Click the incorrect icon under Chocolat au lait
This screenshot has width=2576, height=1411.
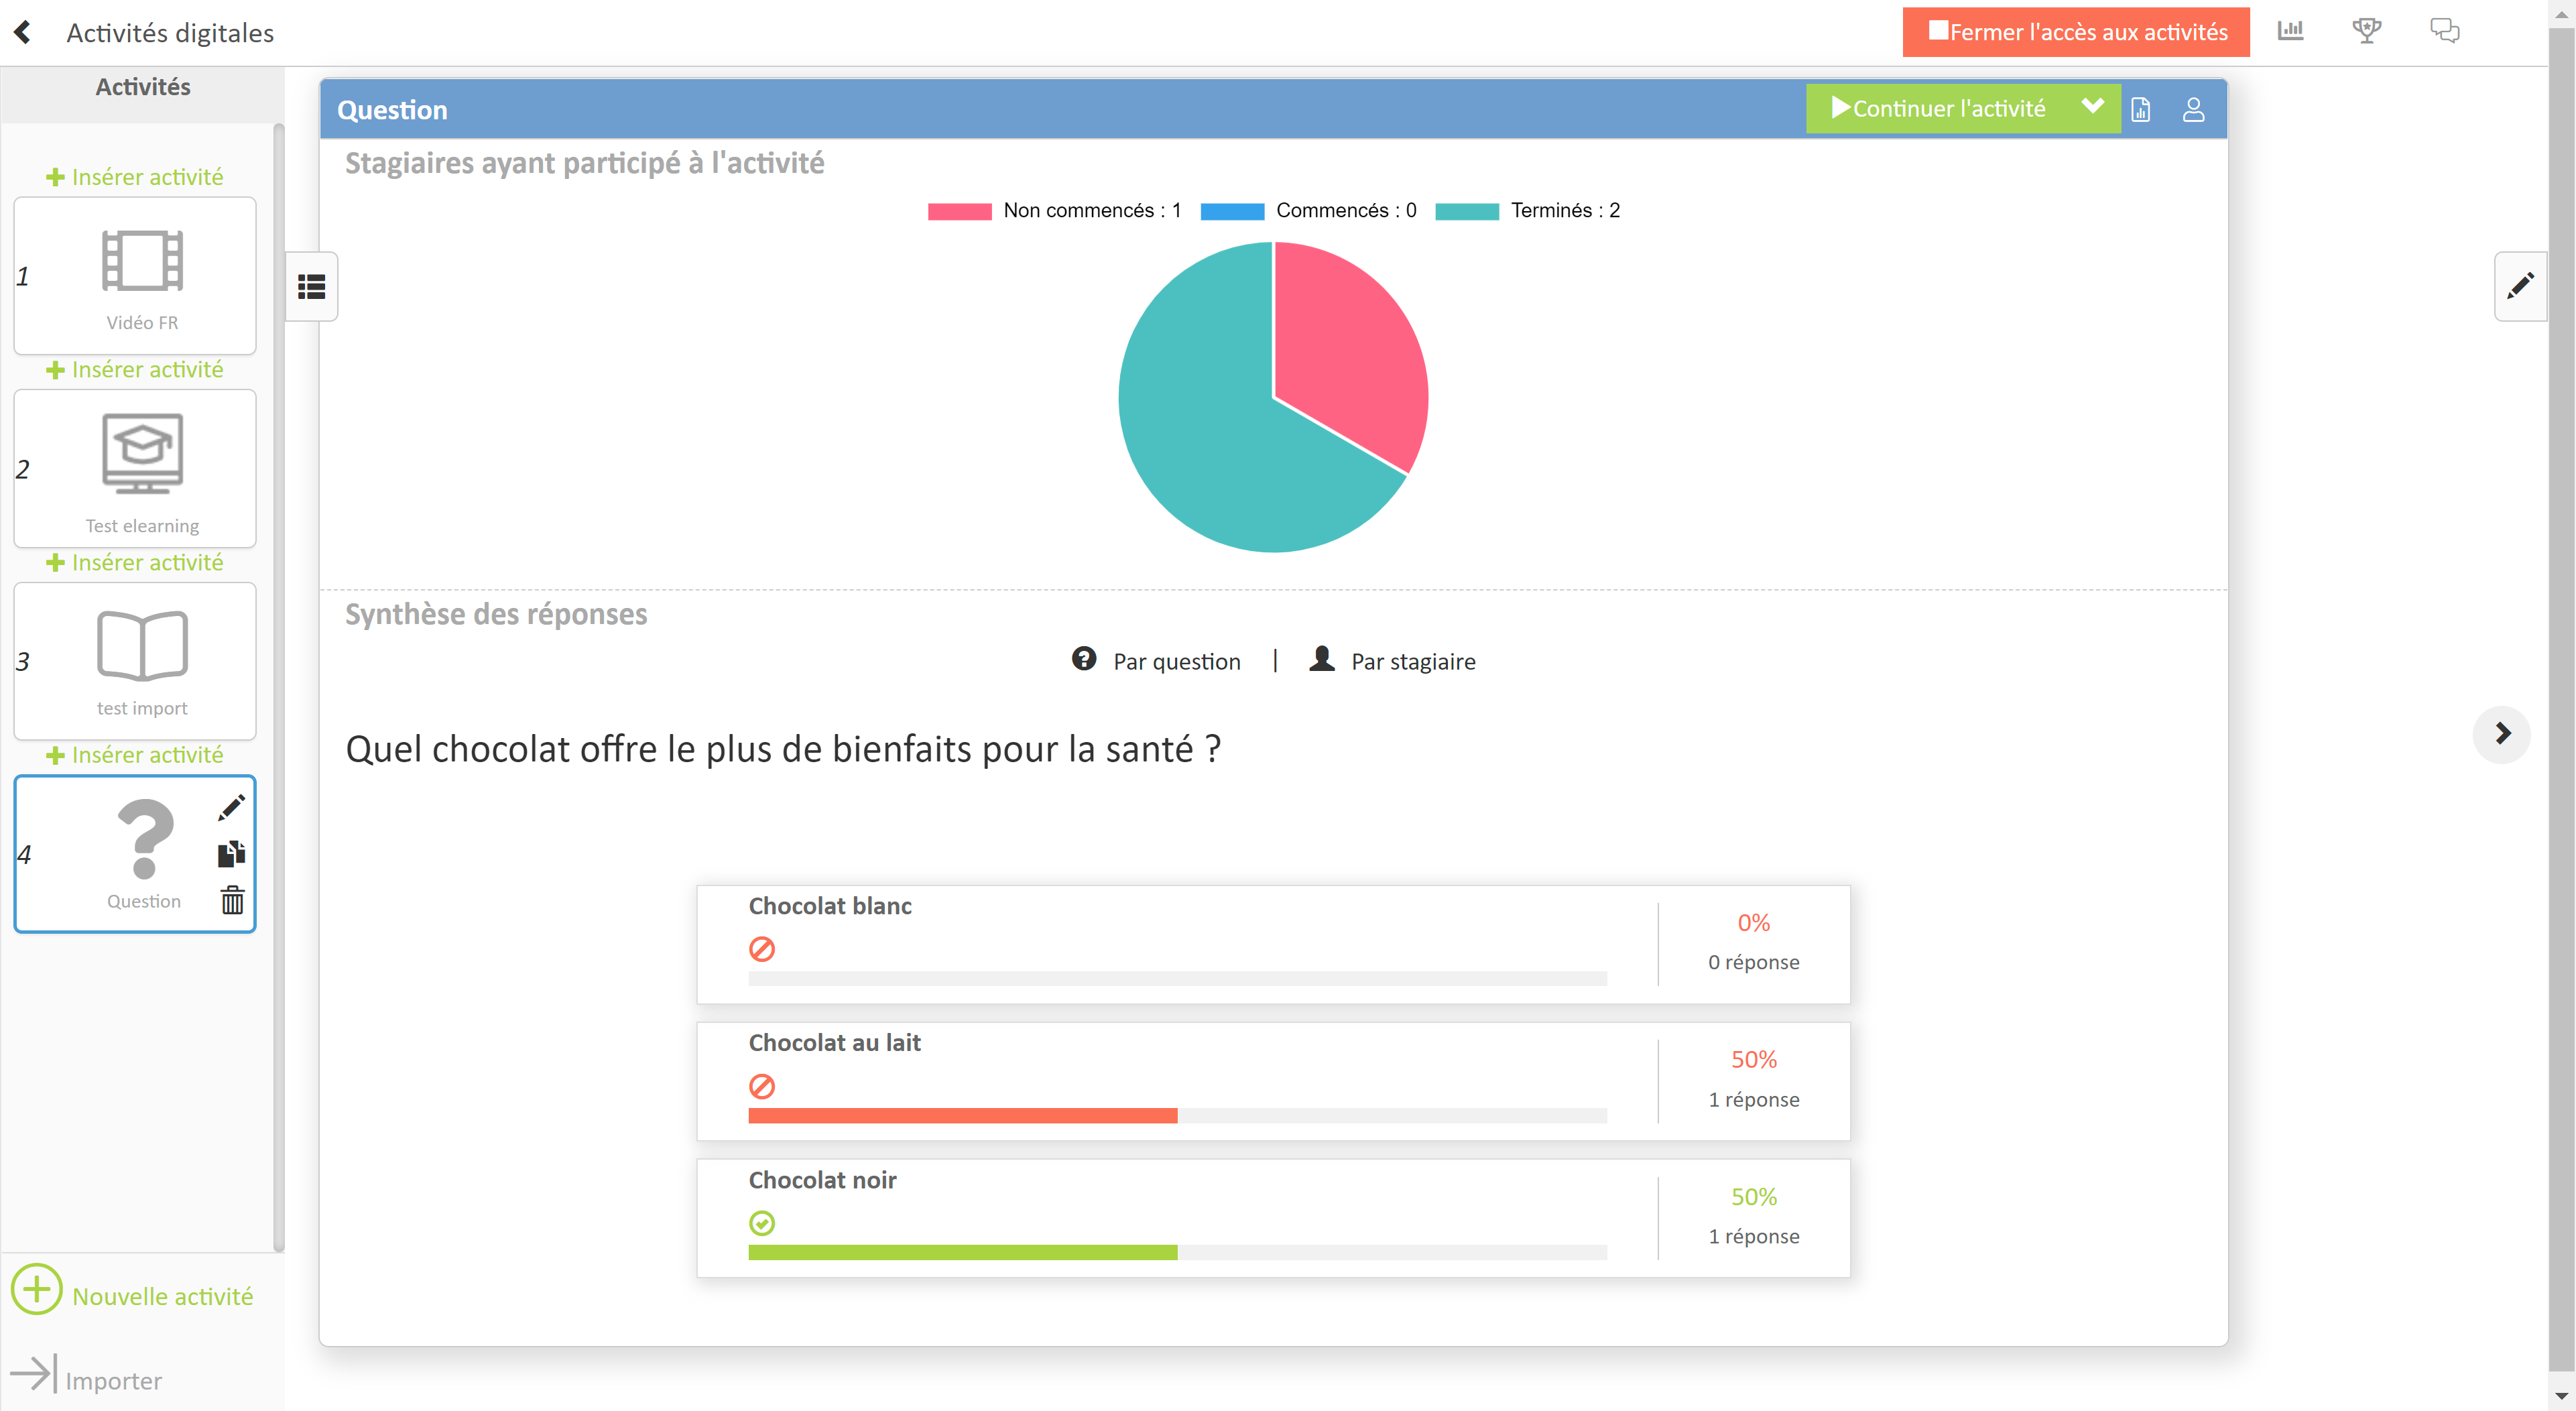pos(762,1086)
